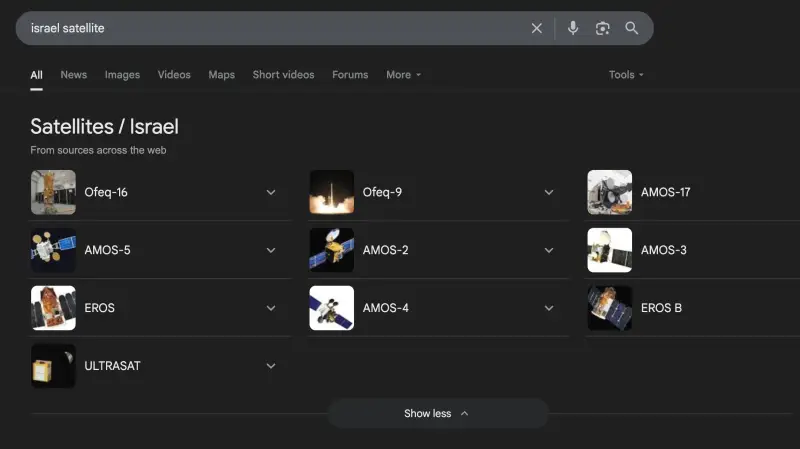This screenshot has height=449, width=800.
Task: Select the Ofeq-16 label
Action: 106,192
